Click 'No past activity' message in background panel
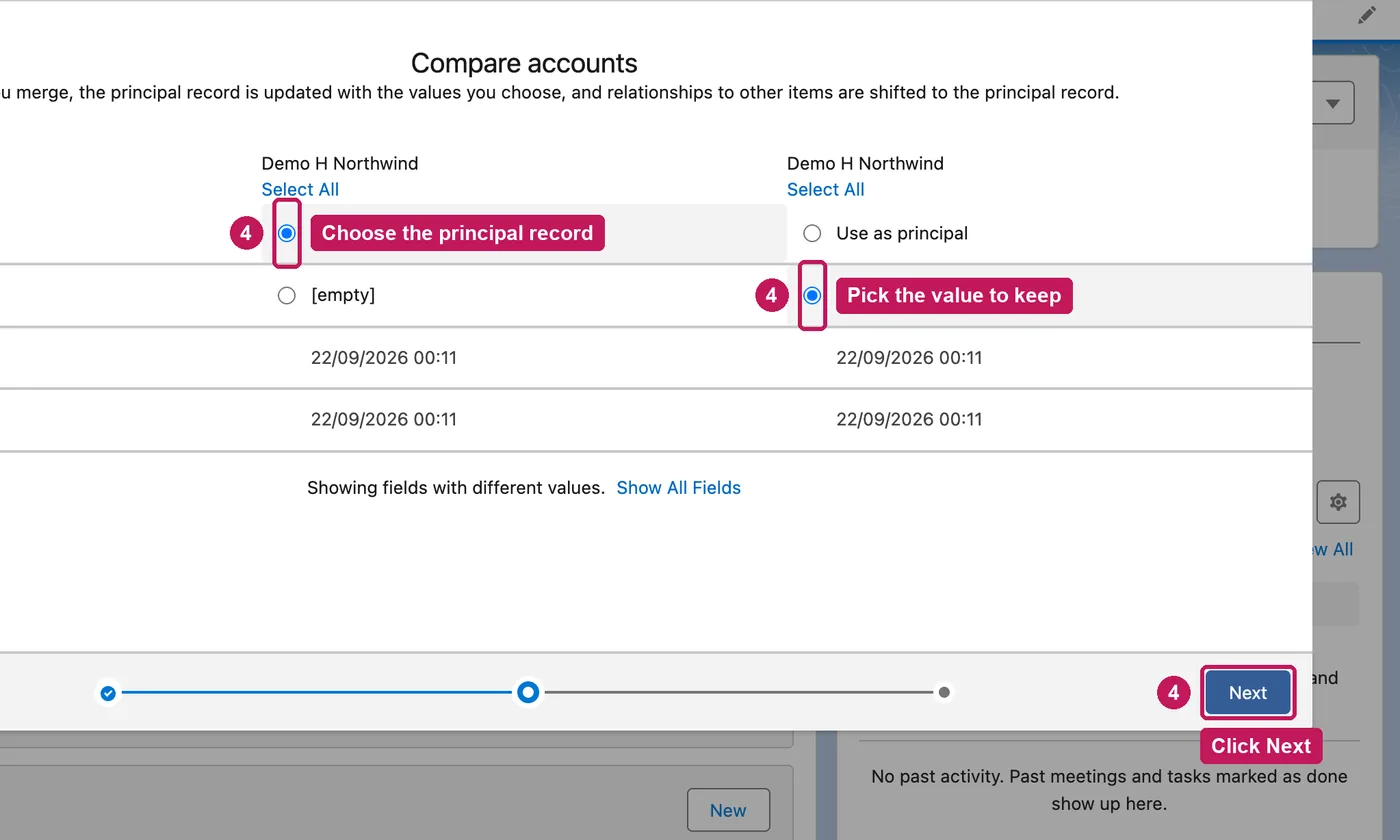Image resolution: width=1400 pixels, height=840 pixels. (x=1109, y=789)
